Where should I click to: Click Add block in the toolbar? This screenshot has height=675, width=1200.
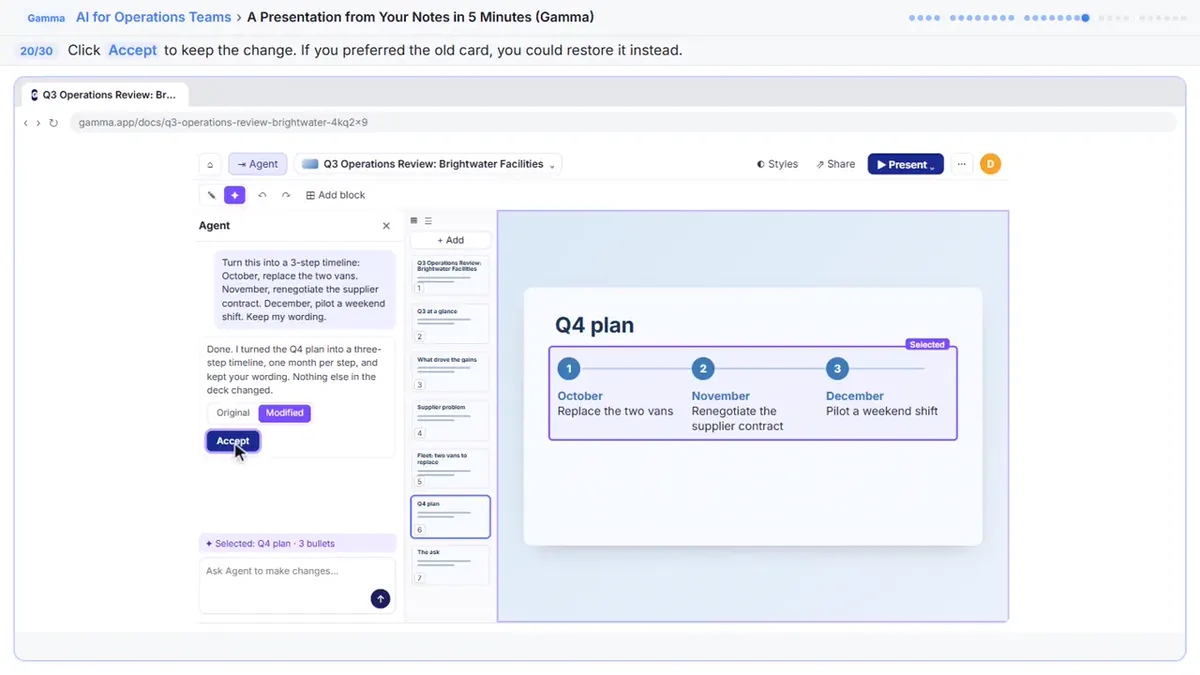click(x=336, y=195)
